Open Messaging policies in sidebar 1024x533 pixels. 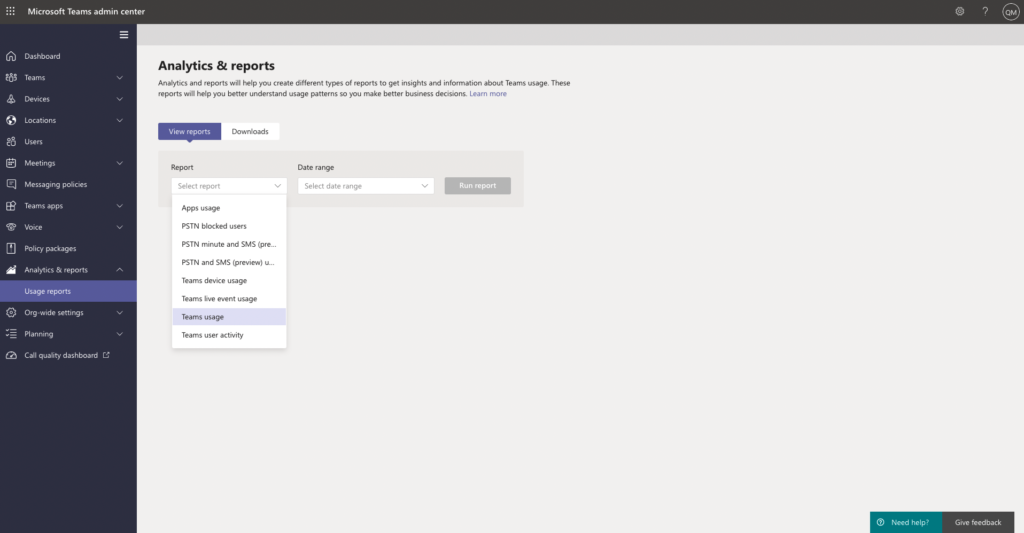point(68,184)
